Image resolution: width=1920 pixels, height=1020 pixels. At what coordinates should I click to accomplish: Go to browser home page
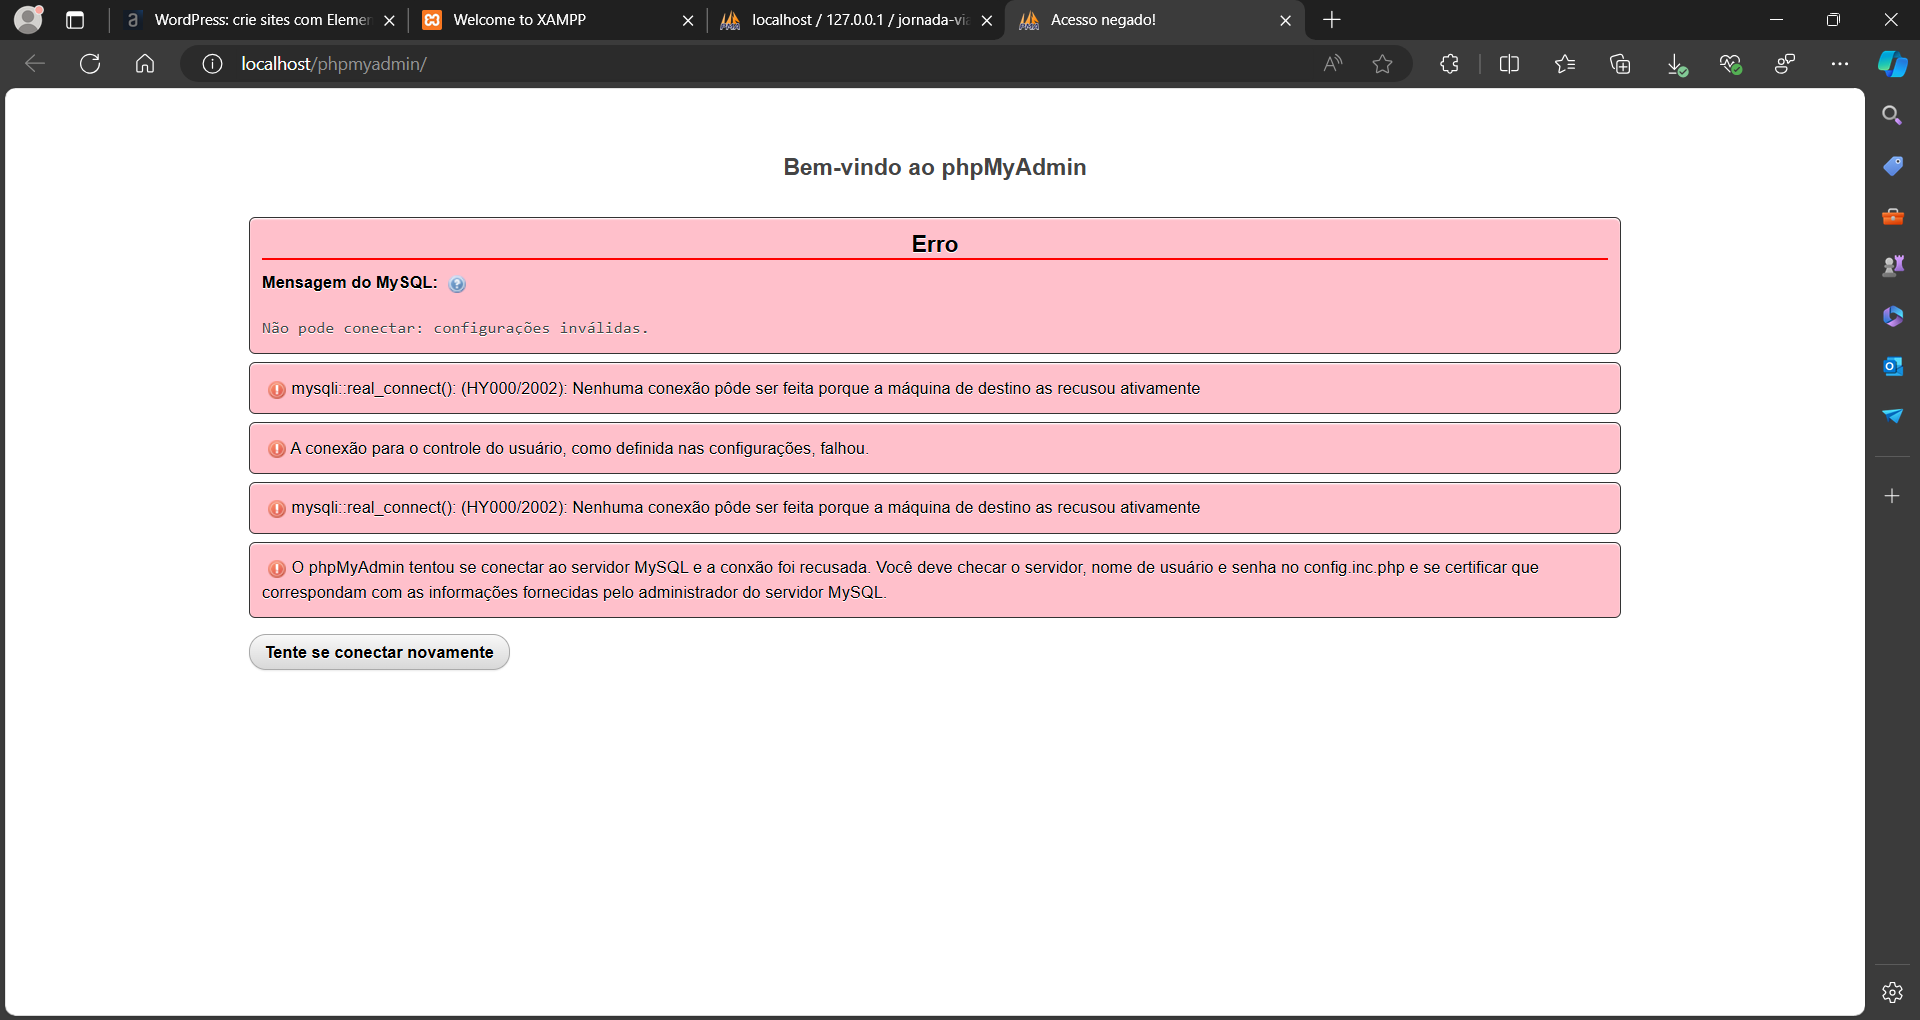coord(145,64)
